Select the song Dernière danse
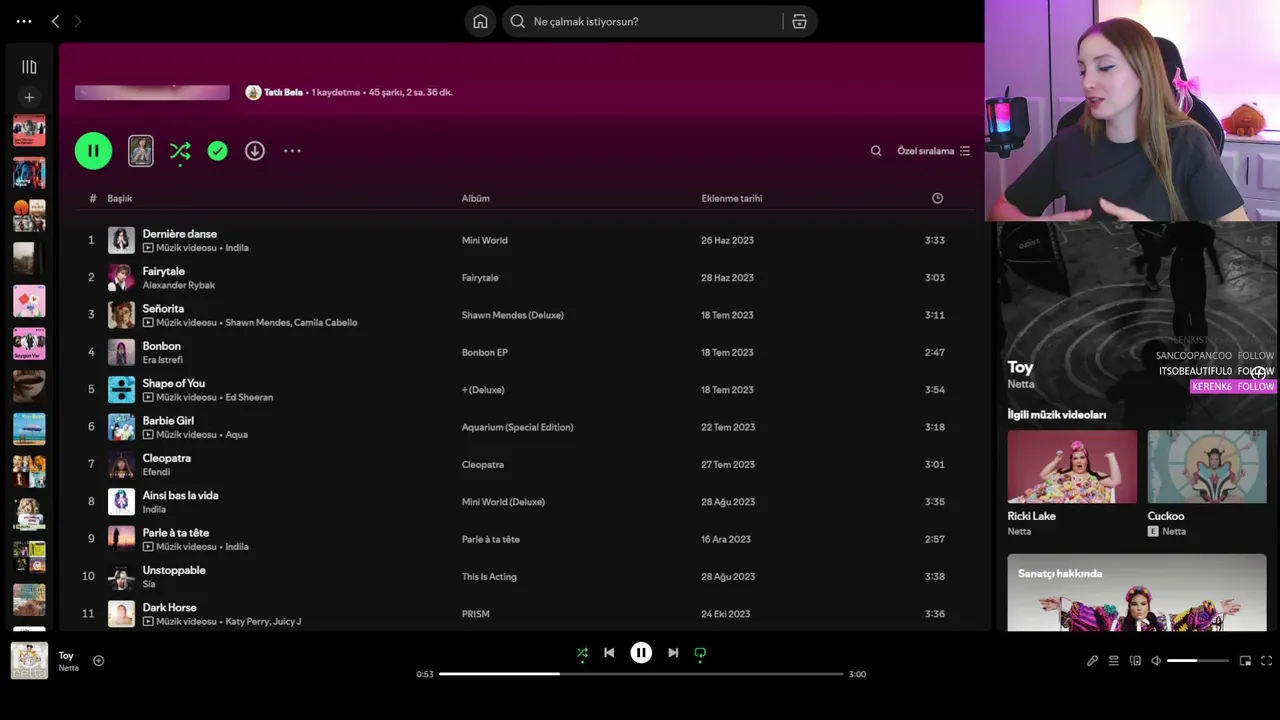Image resolution: width=1280 pixels, height=720 pixels. click(180, 234)
